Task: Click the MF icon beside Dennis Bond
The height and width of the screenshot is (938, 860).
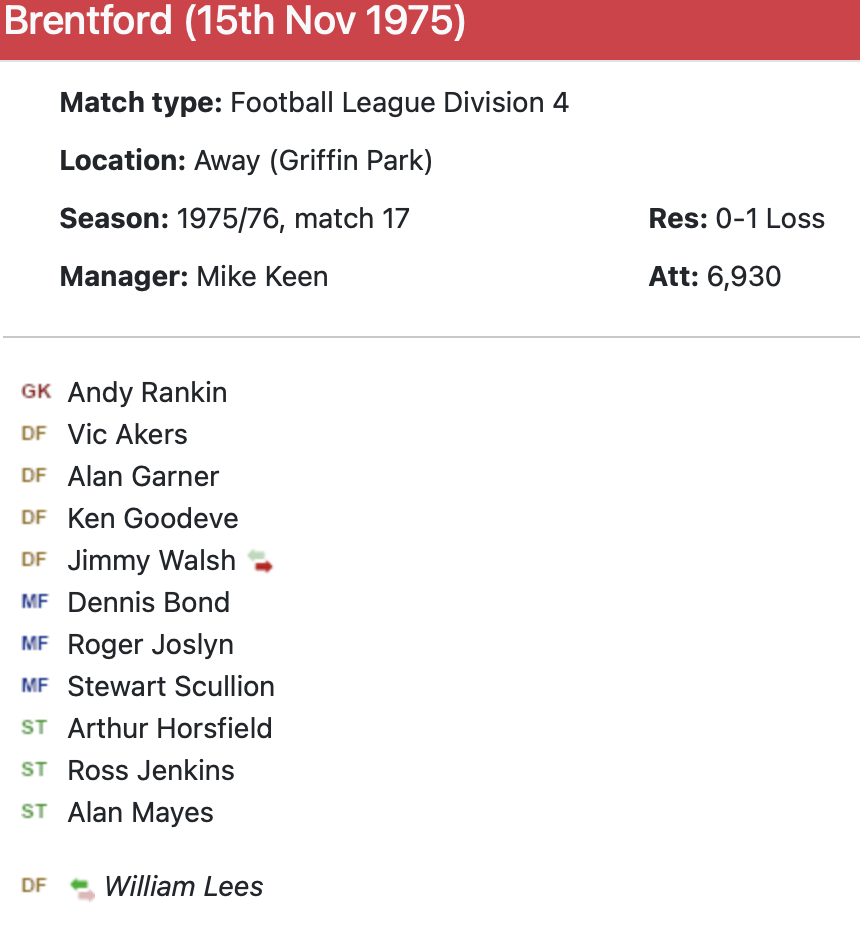Action: pyautogui.click(x=34, y=602)
